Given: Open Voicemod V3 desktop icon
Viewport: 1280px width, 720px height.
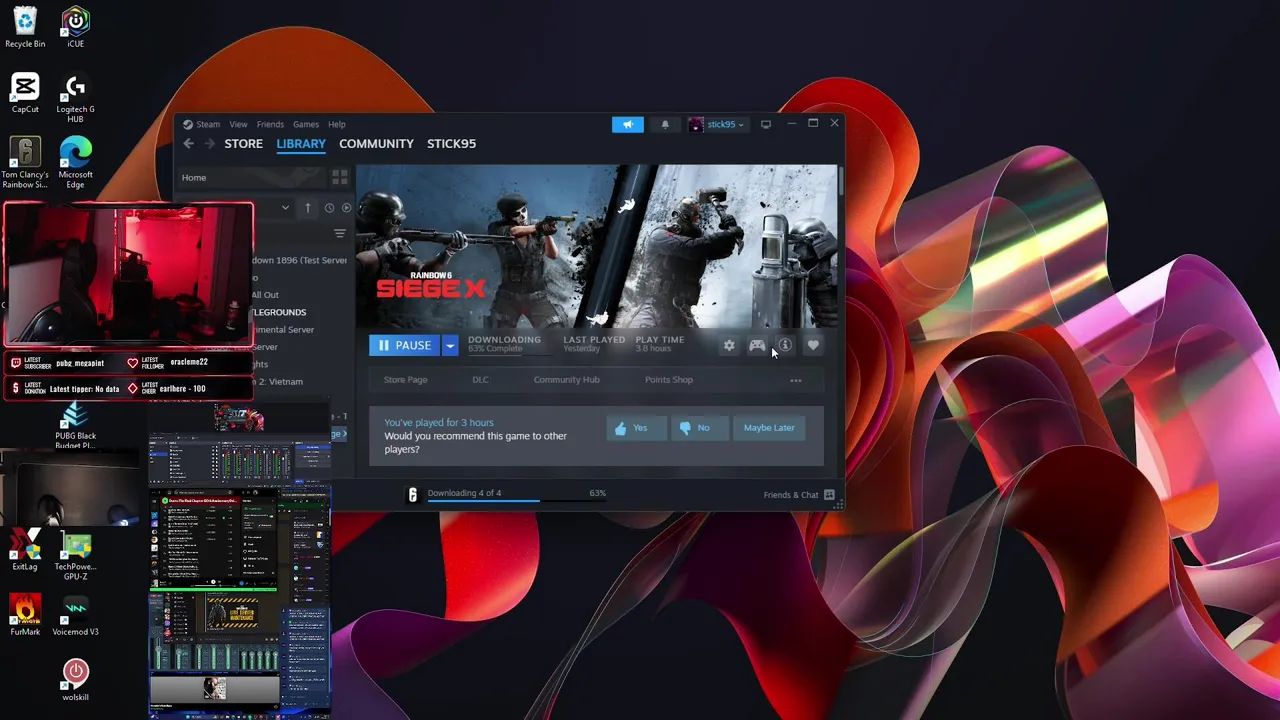Looking at the screenshot, I should (x=75, y=616).
